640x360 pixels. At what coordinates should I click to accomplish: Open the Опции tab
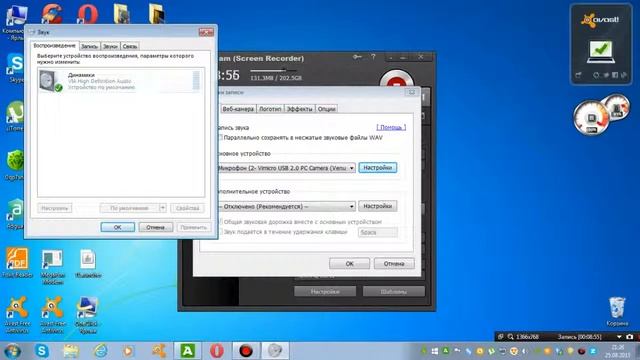tap(327, 109)
